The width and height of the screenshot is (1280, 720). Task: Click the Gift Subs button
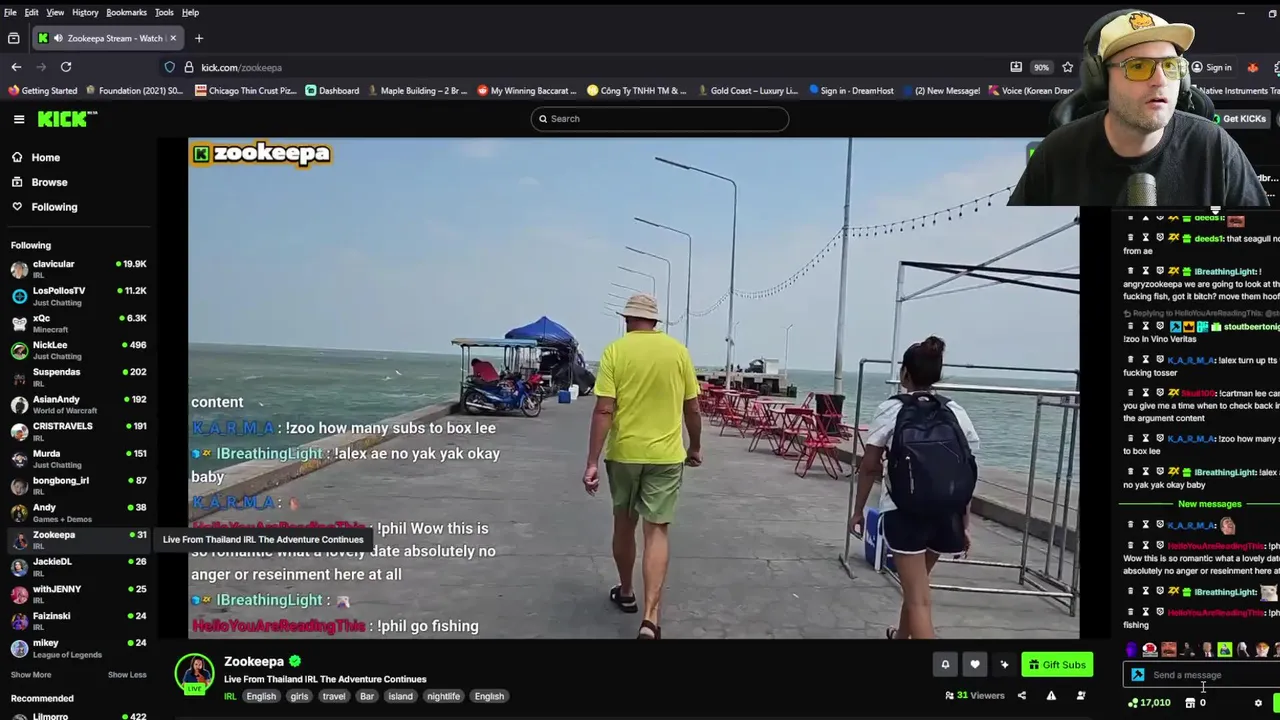[x=1057, y=664]
